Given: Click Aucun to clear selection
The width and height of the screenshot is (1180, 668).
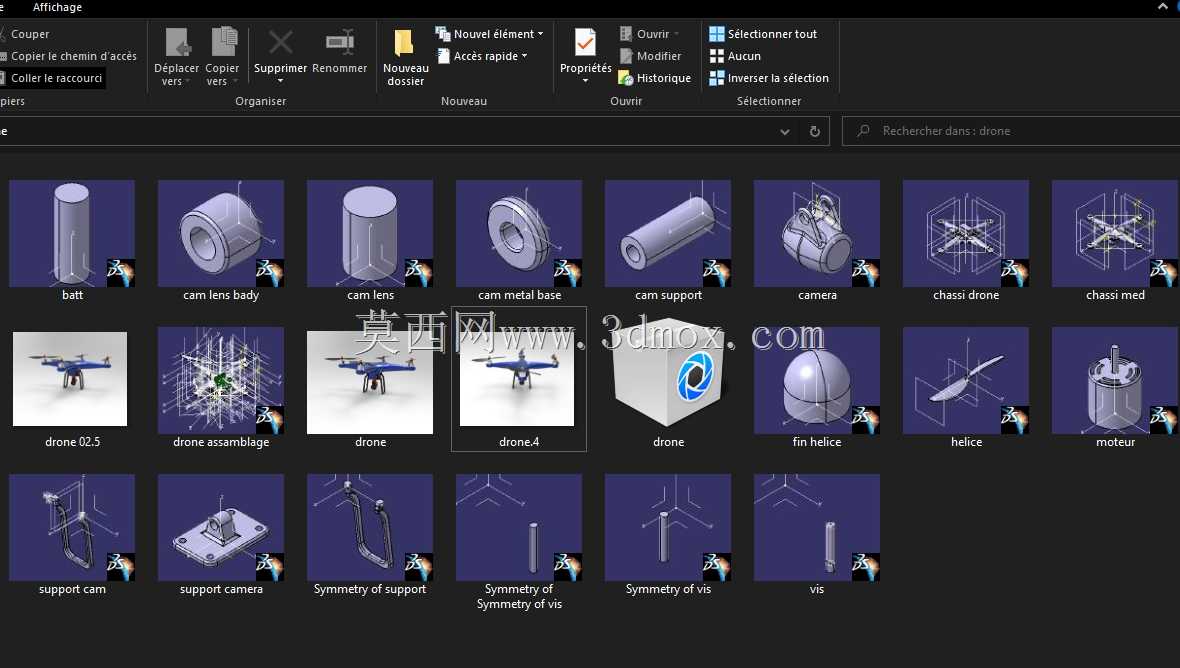Looking at the screenshot, I should 735,56.
